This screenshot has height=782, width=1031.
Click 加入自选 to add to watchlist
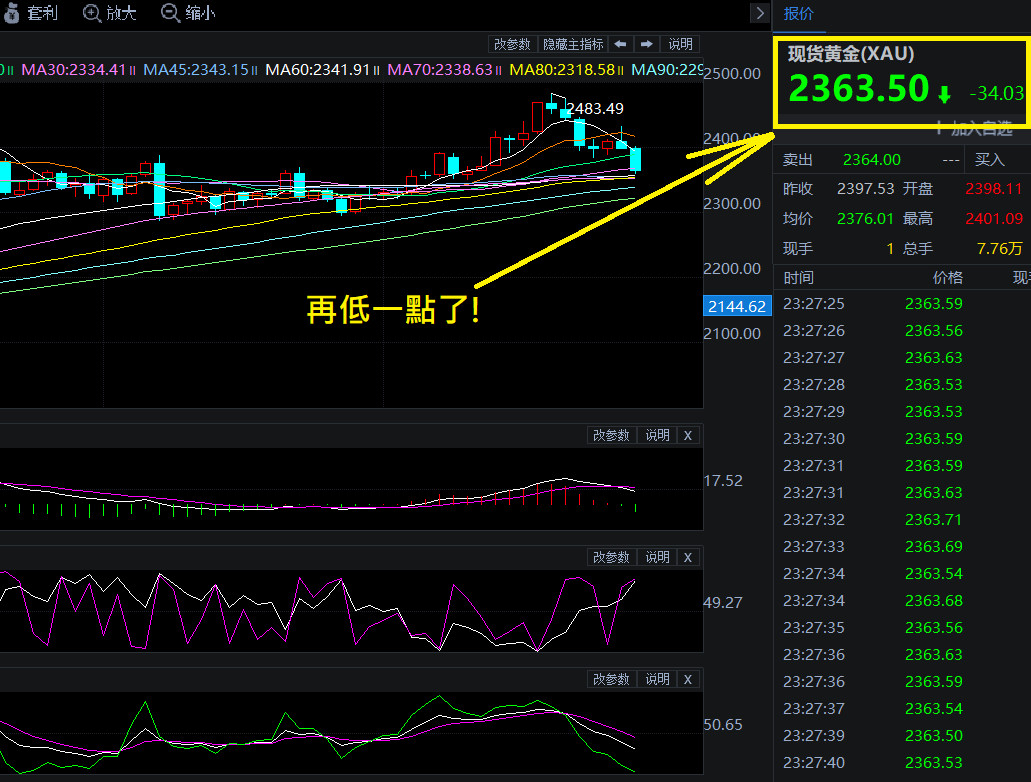(973, 128)
